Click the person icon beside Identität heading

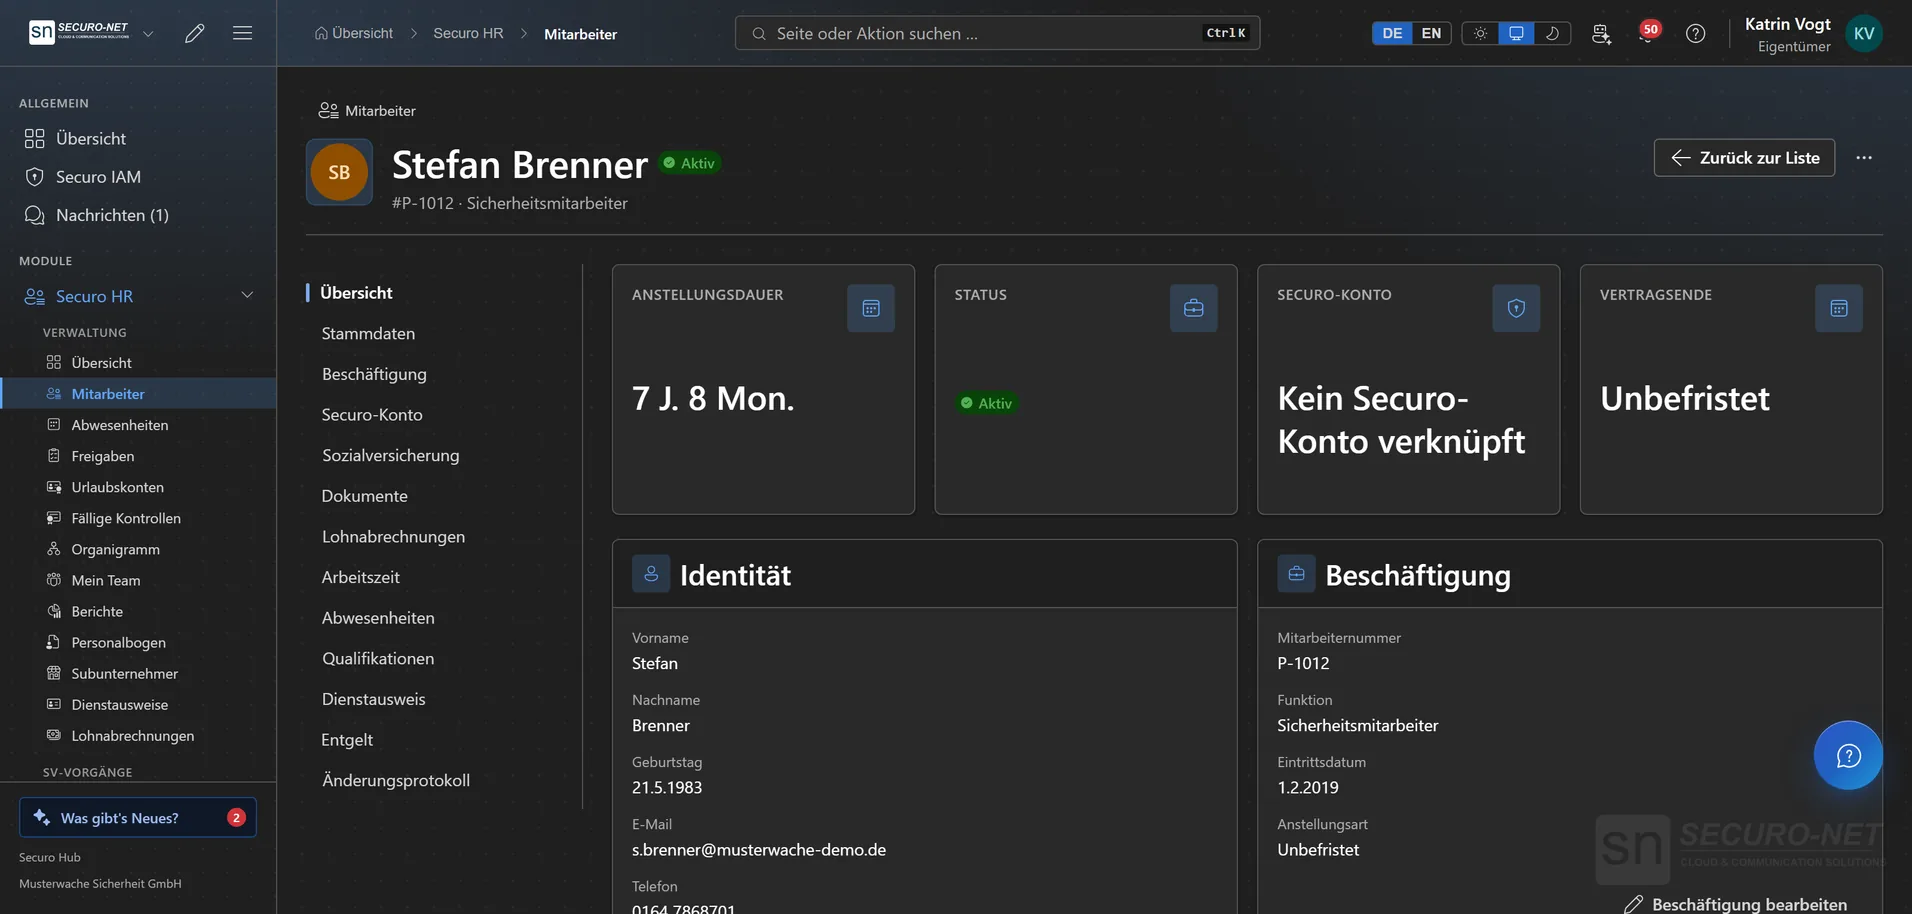click(651, 574)
